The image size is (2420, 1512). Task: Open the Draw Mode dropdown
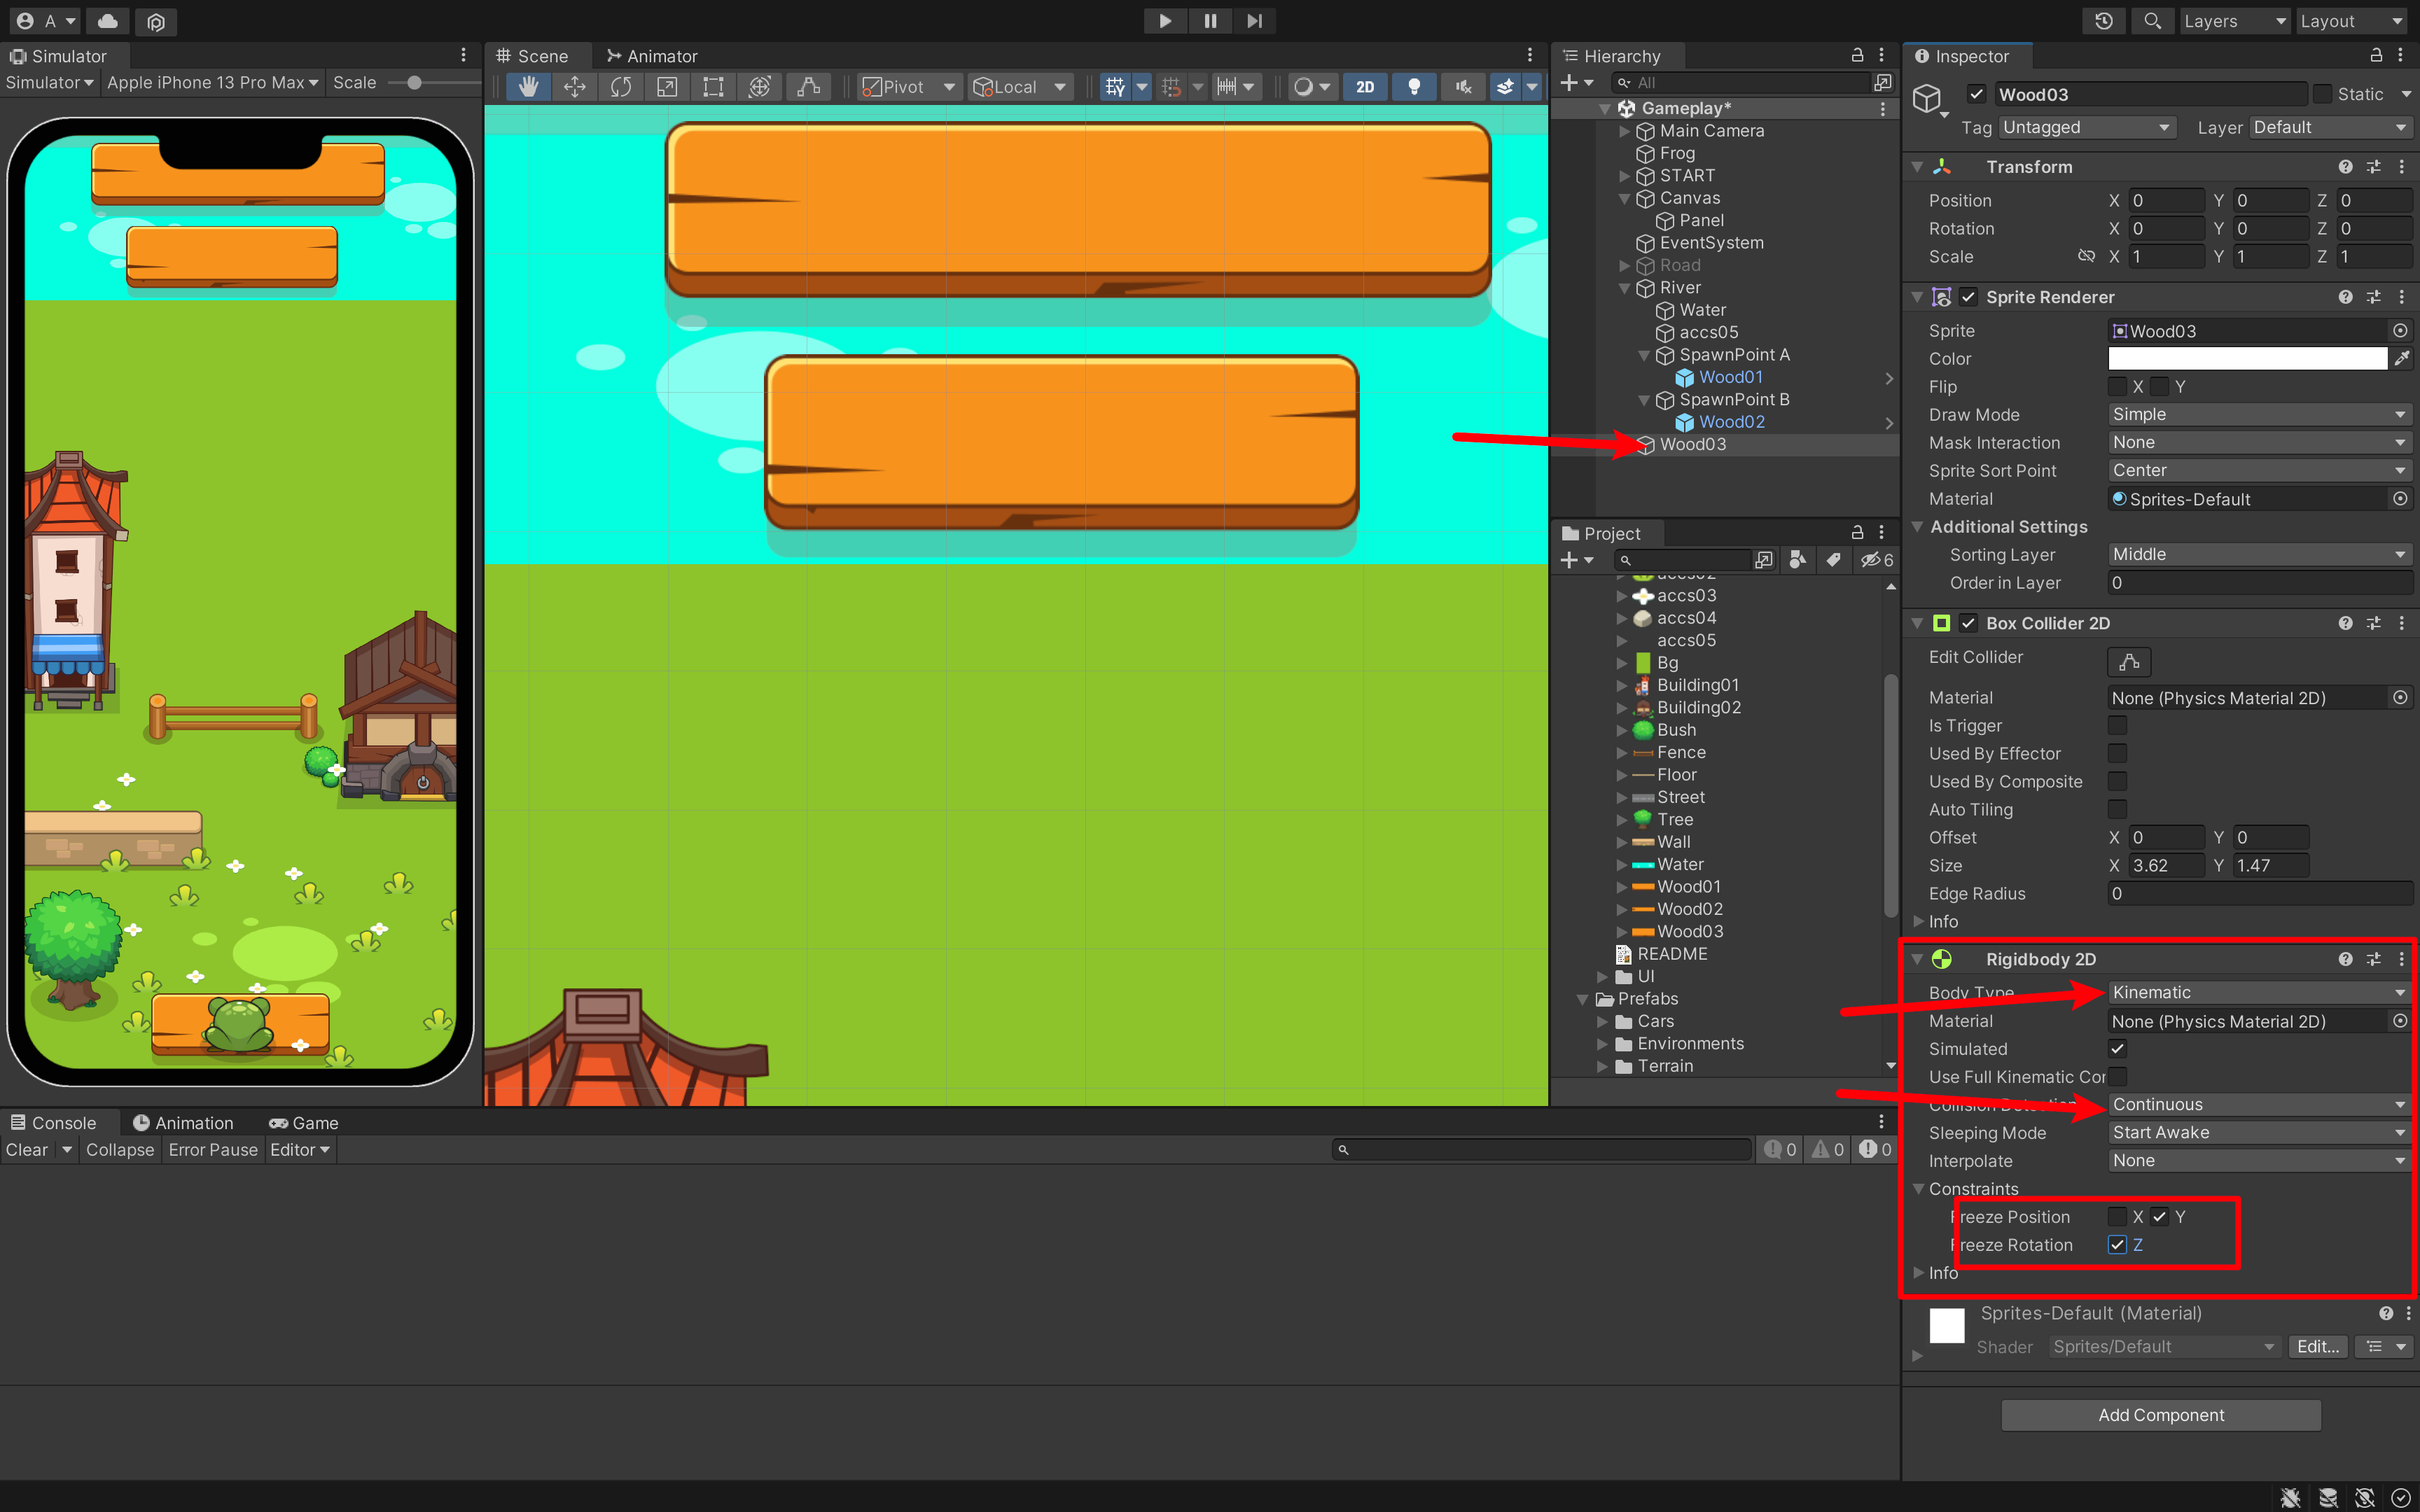[2259, 414]
